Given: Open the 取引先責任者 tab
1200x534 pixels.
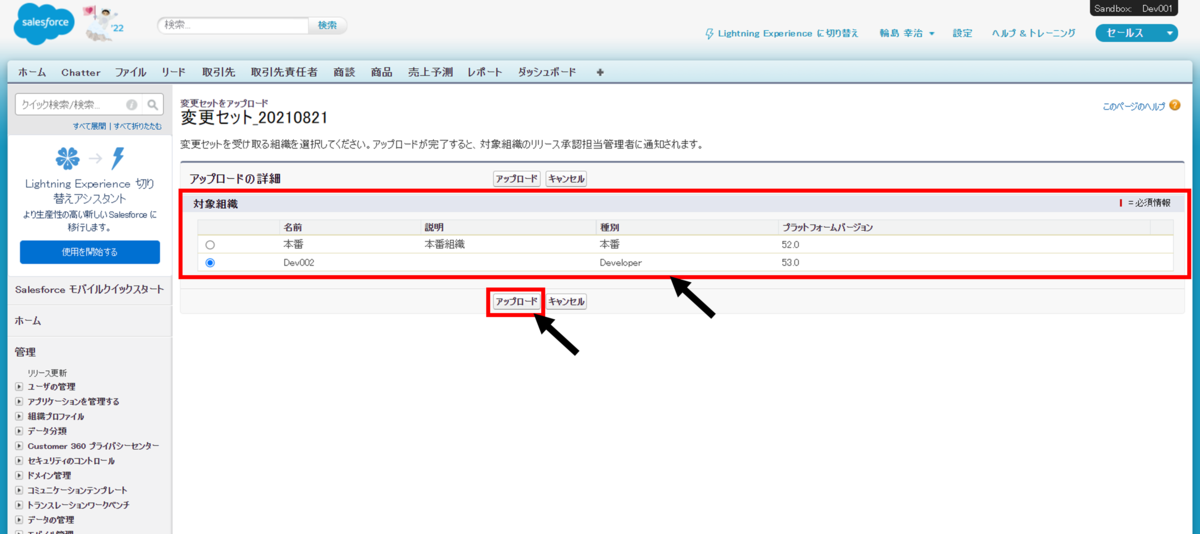Looking at the screenshot, I should [x=284, y=72].
